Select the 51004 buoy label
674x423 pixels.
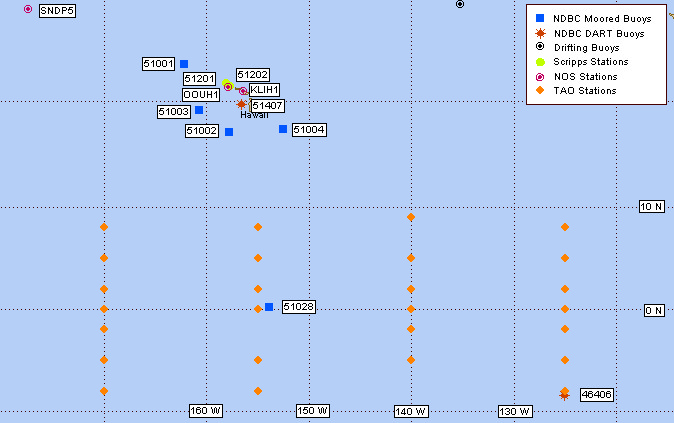tap(309, 130)
